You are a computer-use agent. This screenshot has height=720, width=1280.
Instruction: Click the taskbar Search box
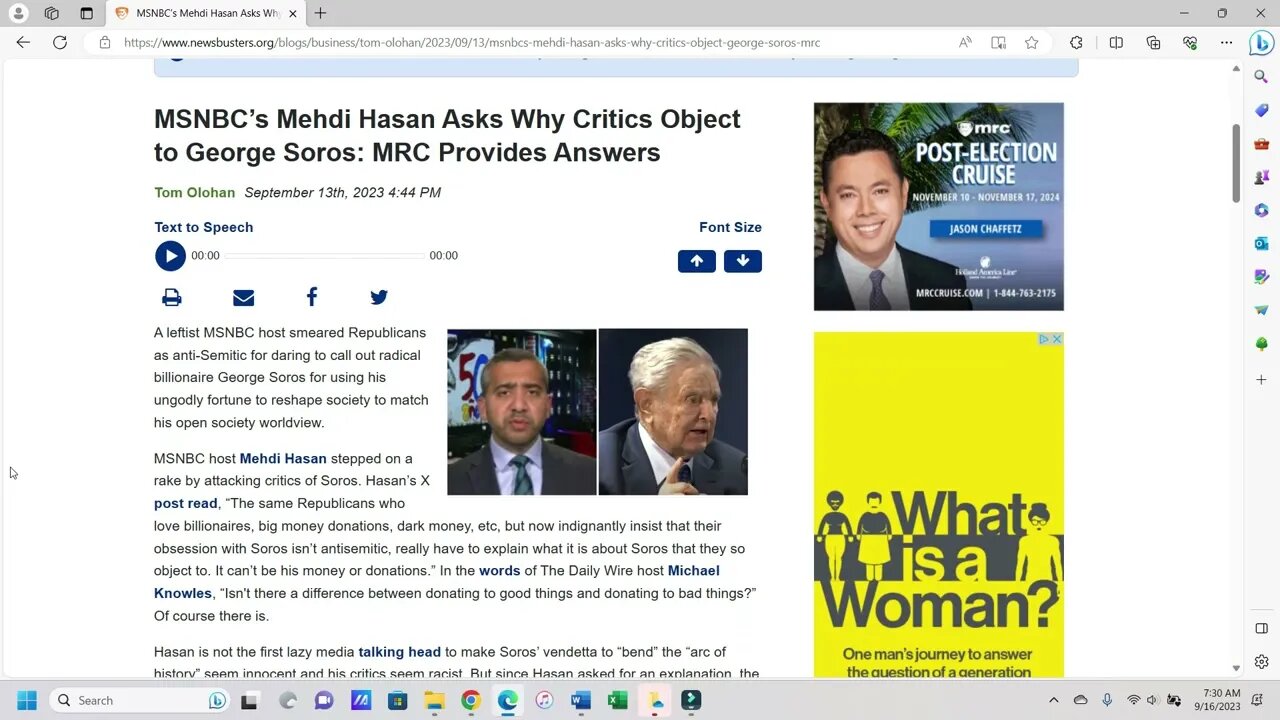coord(141,700)
